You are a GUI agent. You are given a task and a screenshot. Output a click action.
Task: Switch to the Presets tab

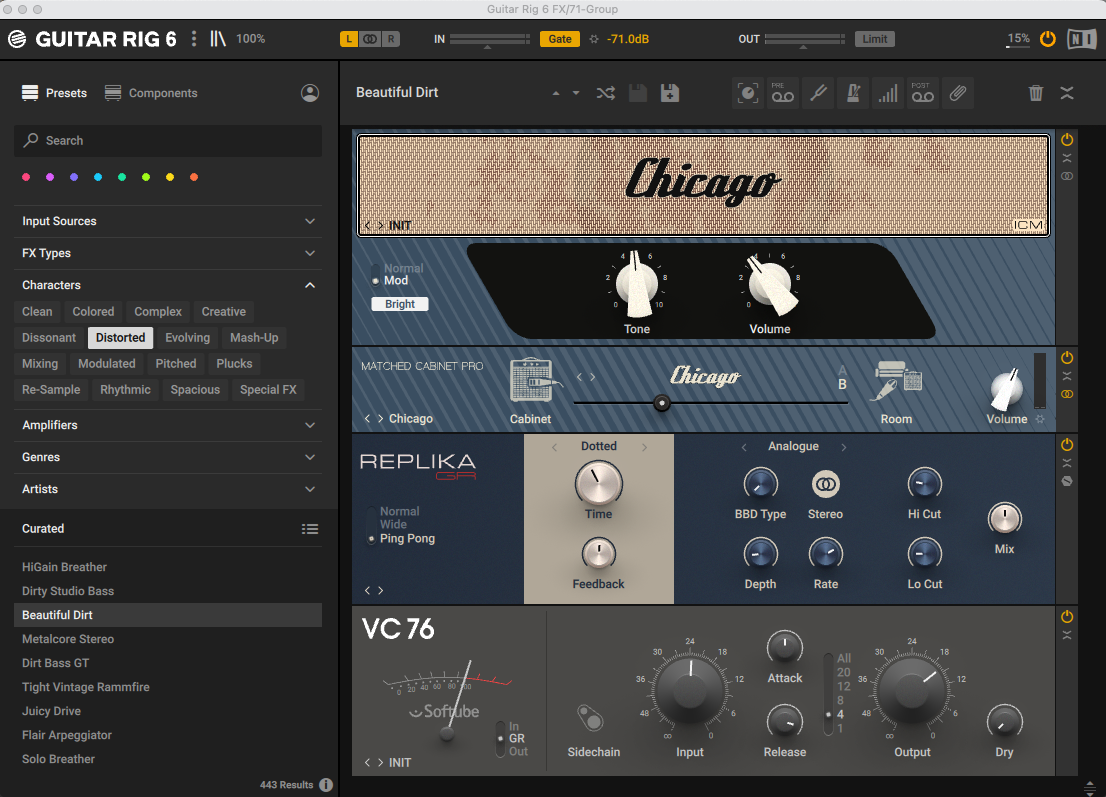coord(54,93)
